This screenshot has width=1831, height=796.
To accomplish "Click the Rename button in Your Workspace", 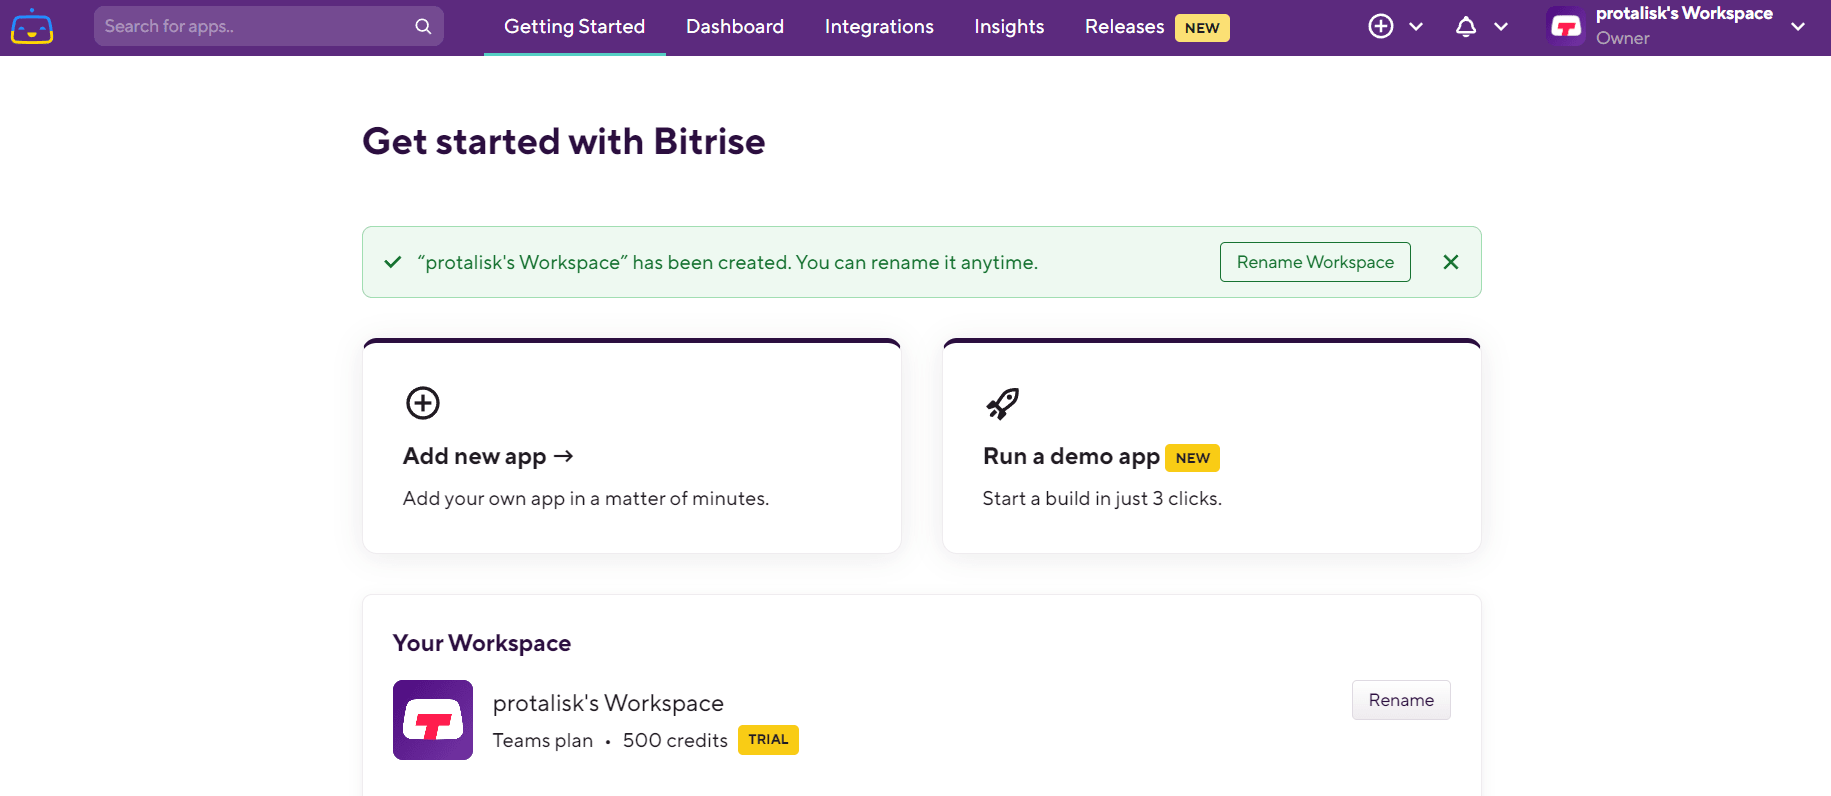I will 1401,700.
